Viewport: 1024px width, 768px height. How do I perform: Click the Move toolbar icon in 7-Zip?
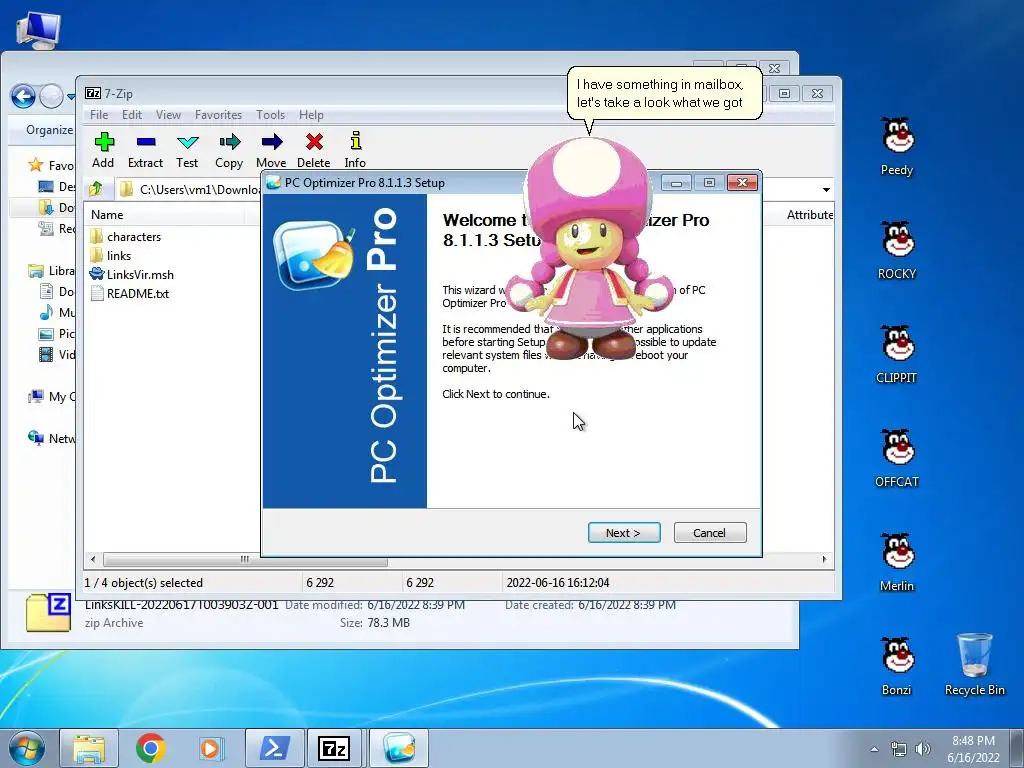tap(271, 150)
